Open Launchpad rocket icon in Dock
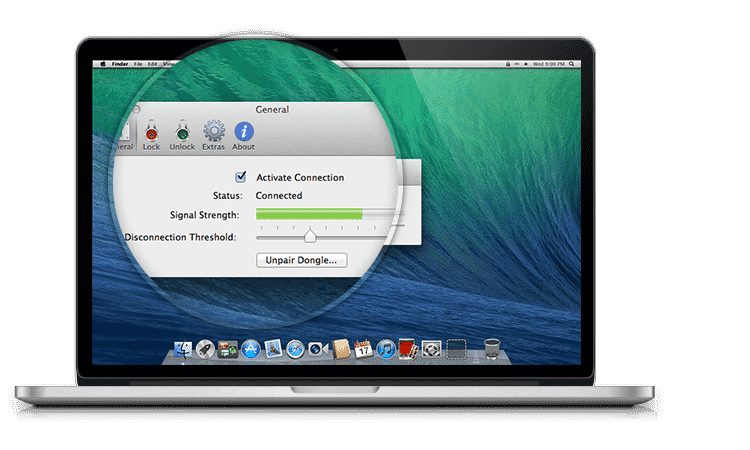The image size is (750, 450). [x=205, y=349]
